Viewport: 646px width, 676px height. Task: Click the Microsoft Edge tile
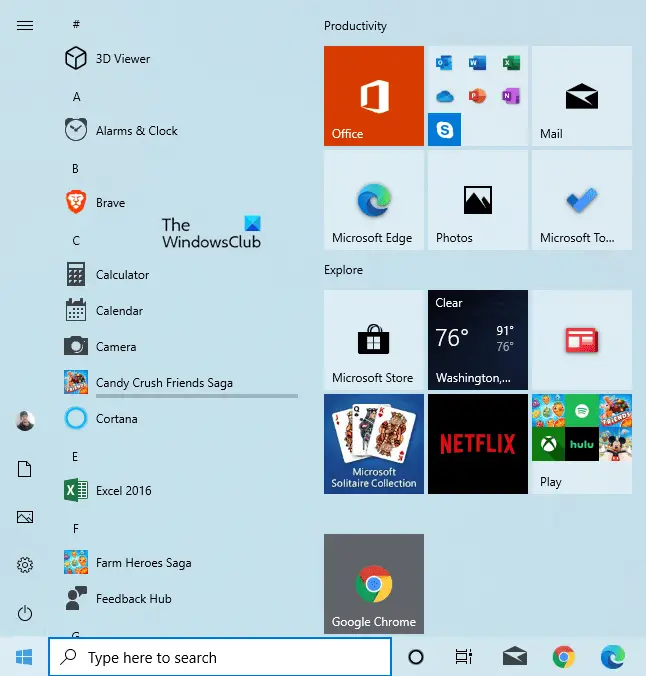tap(373, 200)
